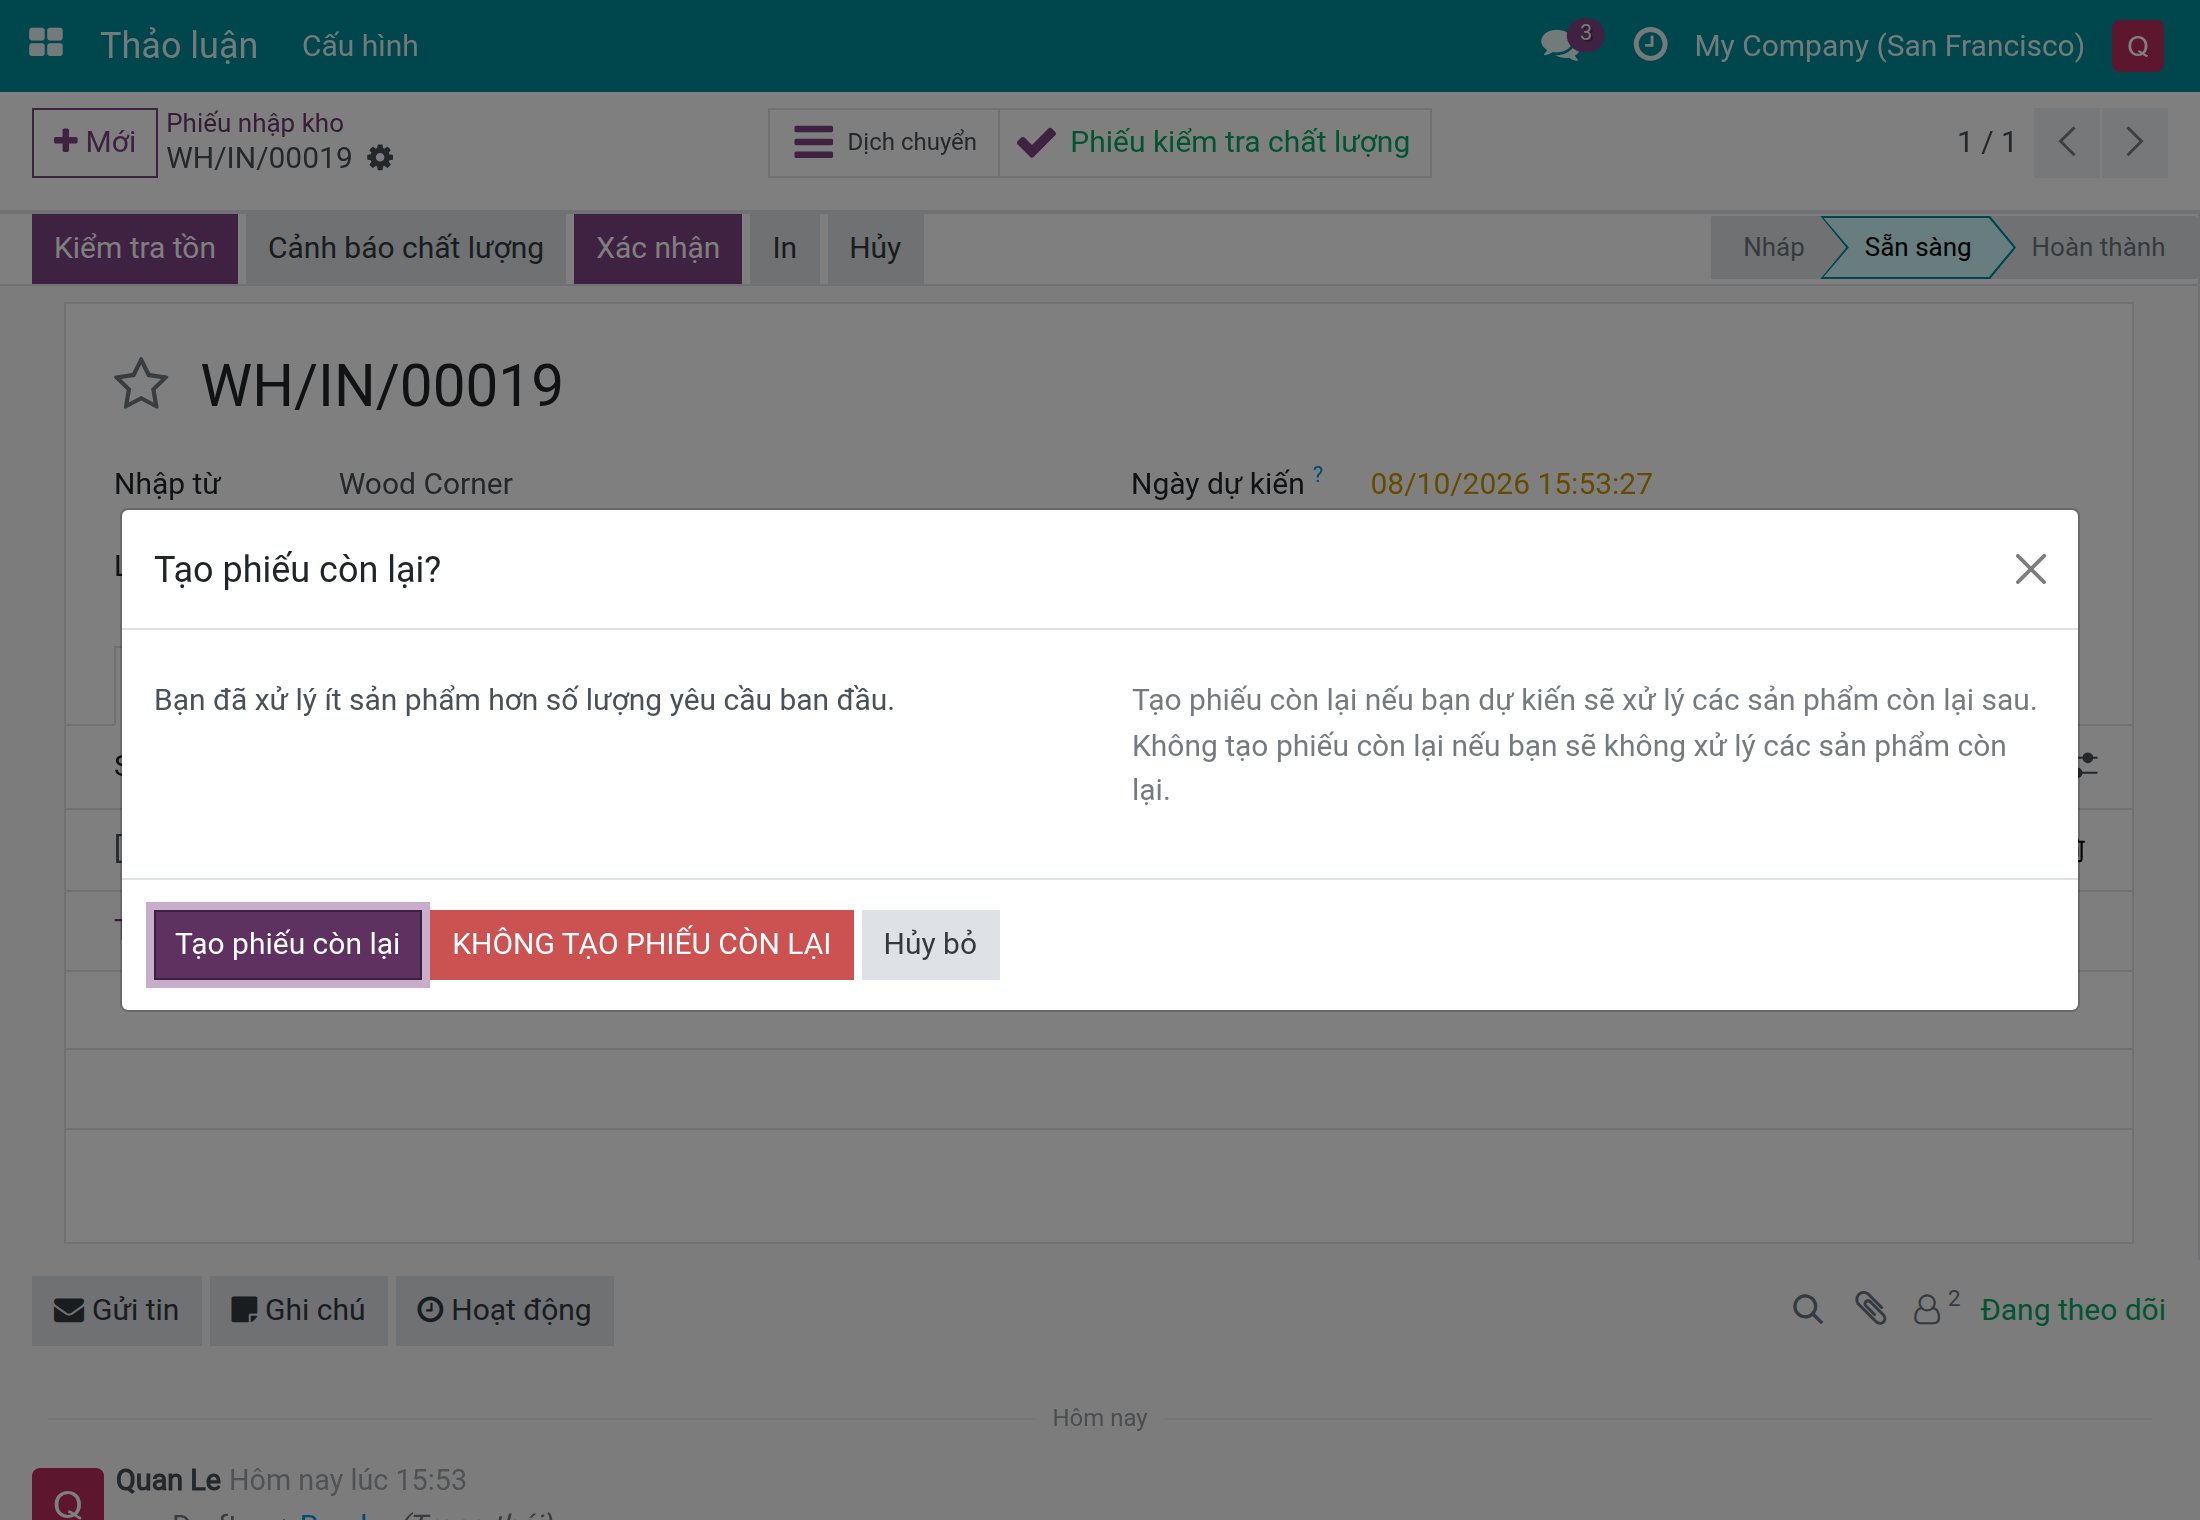This screenshot has height=1520, width=2200.
Task: Click Cảnh báo chất lượng button
Action: [406, 248]
